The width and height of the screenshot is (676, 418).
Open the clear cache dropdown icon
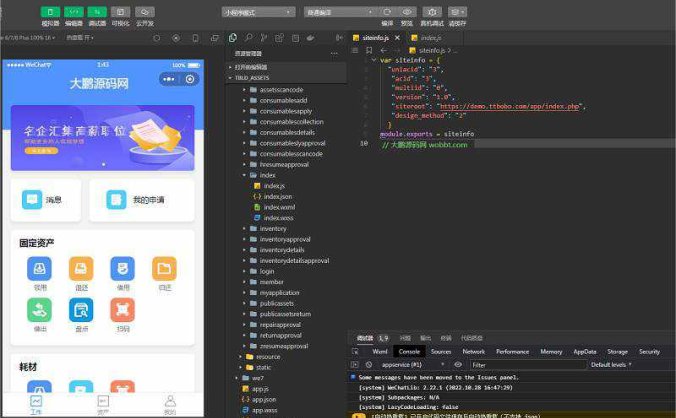(457, 12)
